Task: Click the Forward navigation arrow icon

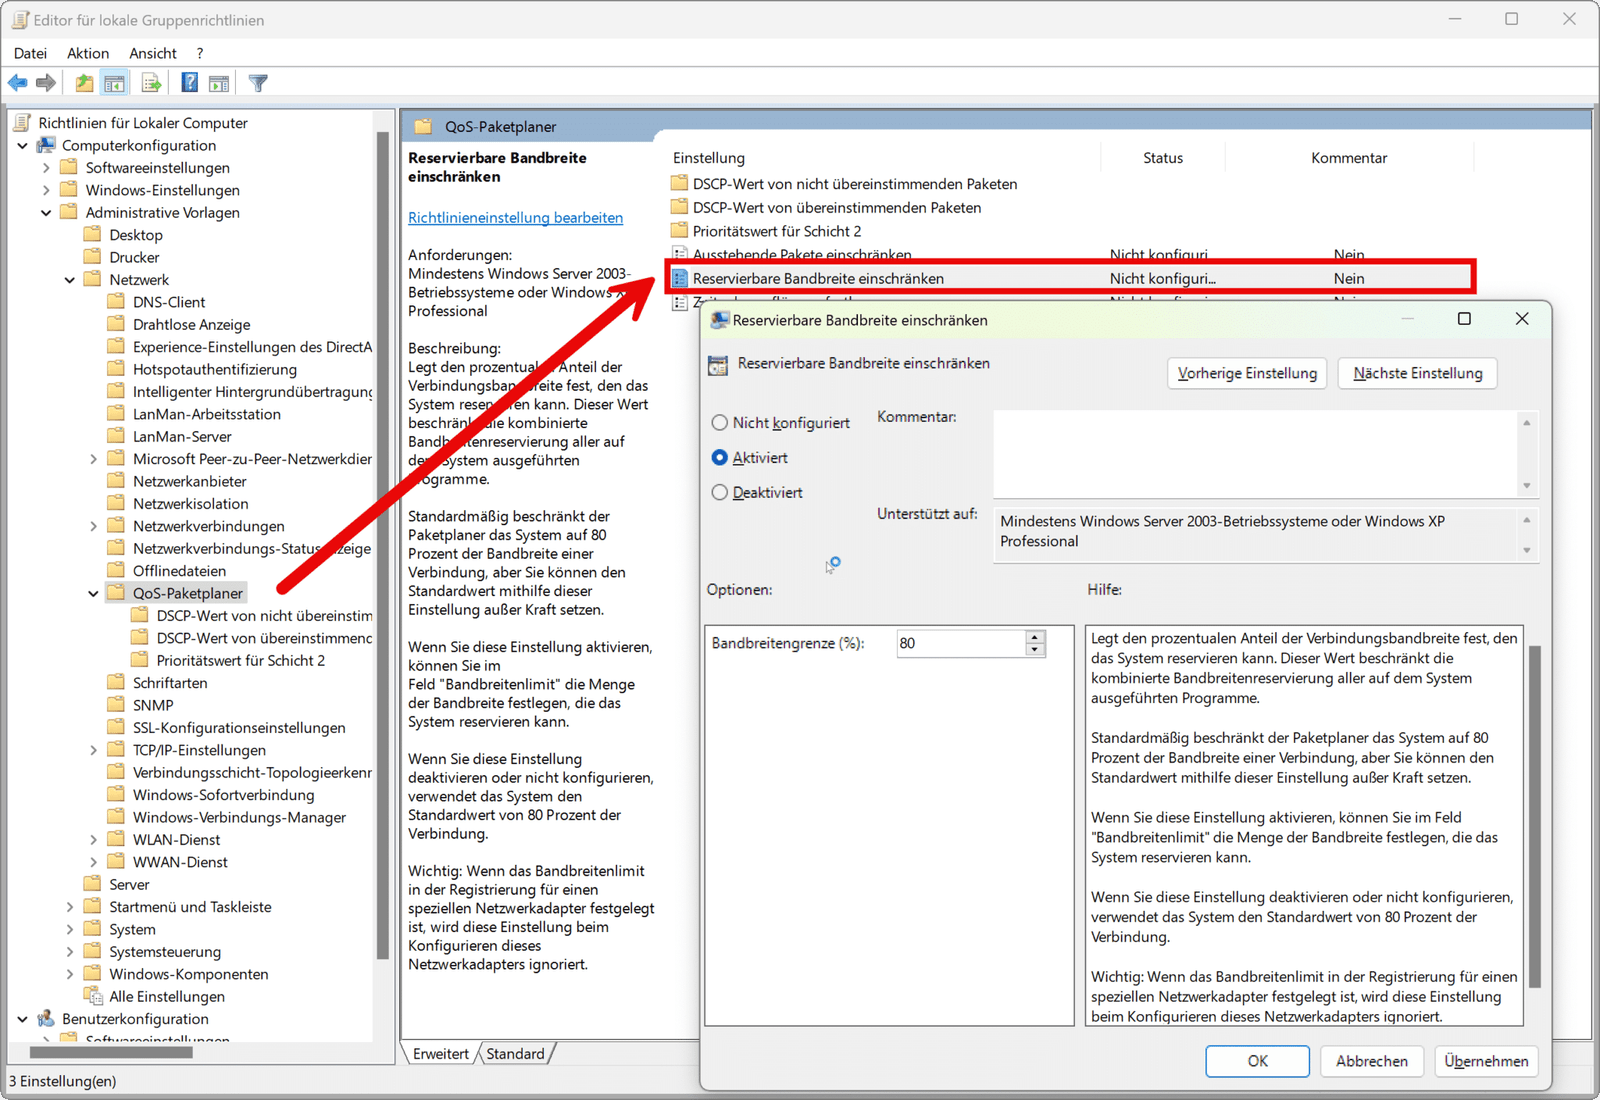Action: coord(46,82)
